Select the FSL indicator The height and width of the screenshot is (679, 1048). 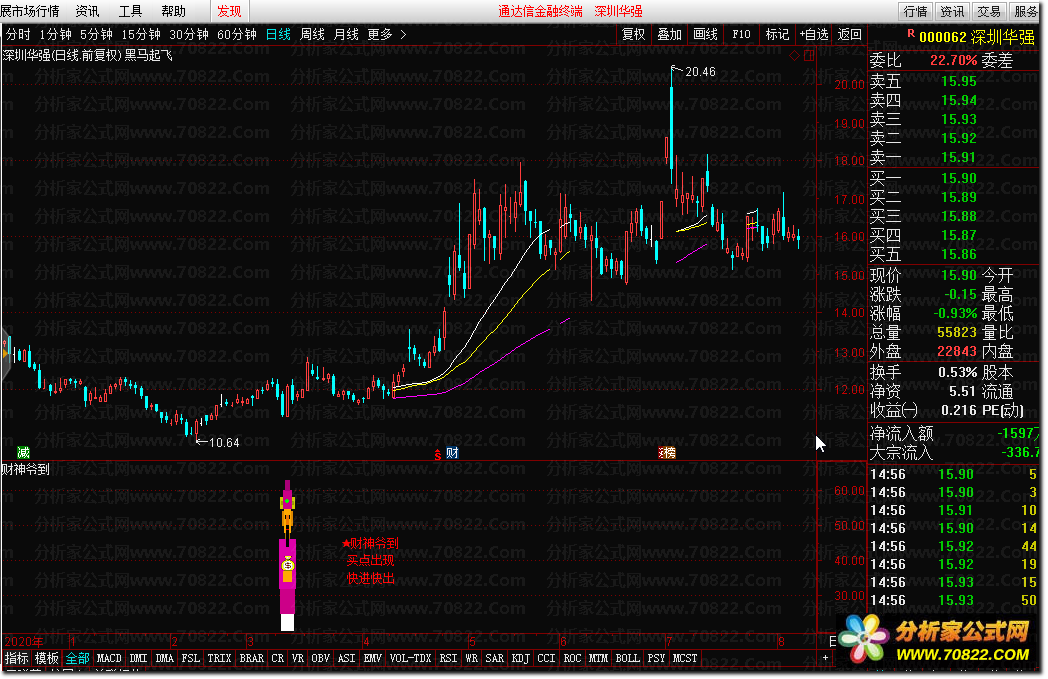coord(190,658)
